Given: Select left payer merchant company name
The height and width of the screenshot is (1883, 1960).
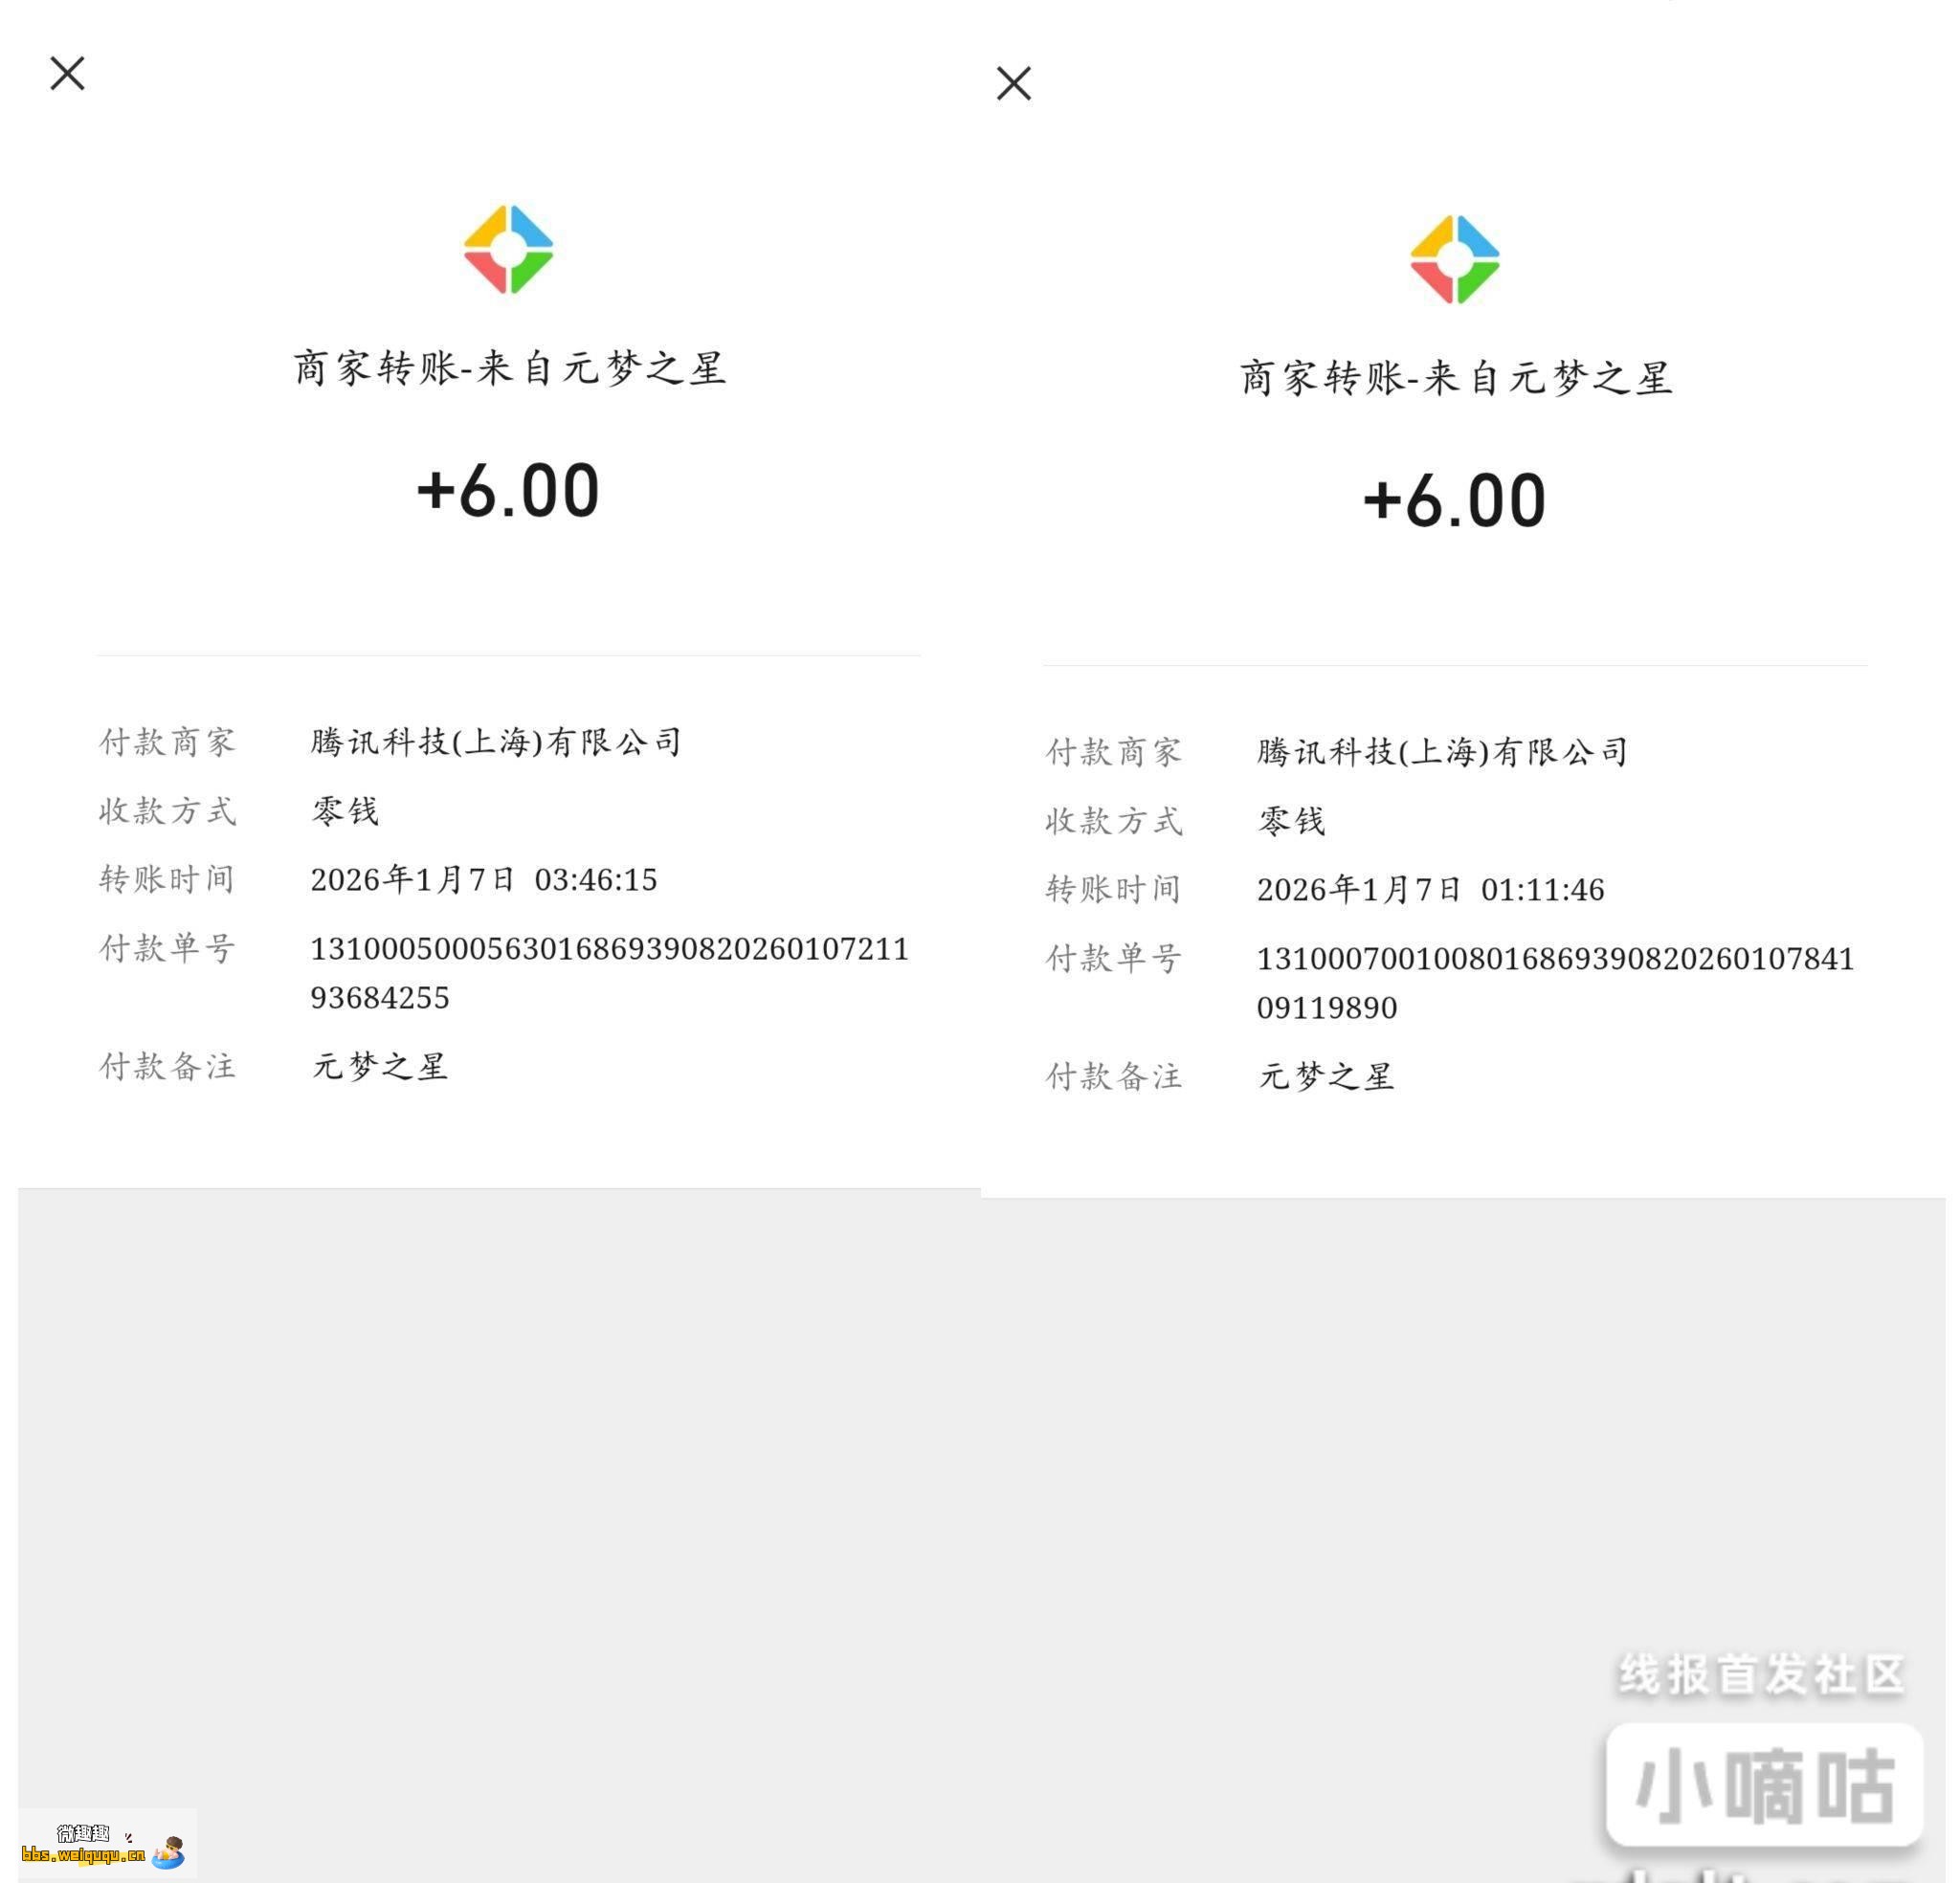Looking at the screenshot, I should coord(496,742).
